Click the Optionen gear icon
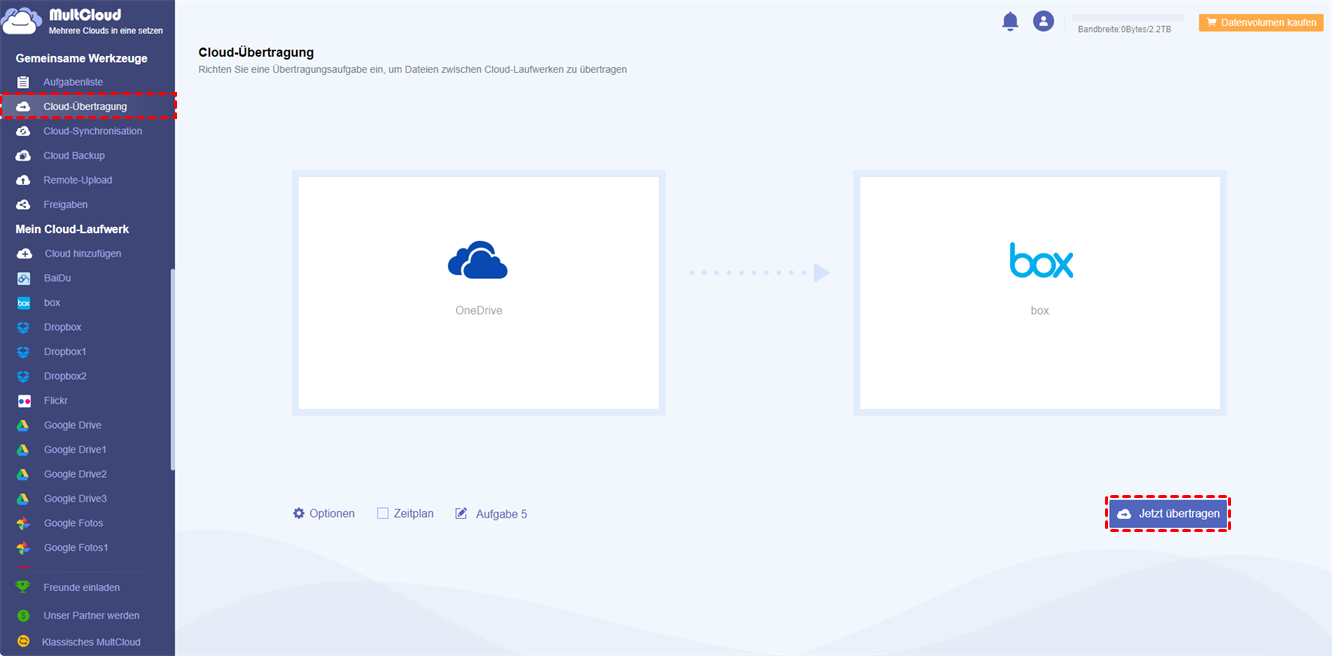 (x=298, y=513)
